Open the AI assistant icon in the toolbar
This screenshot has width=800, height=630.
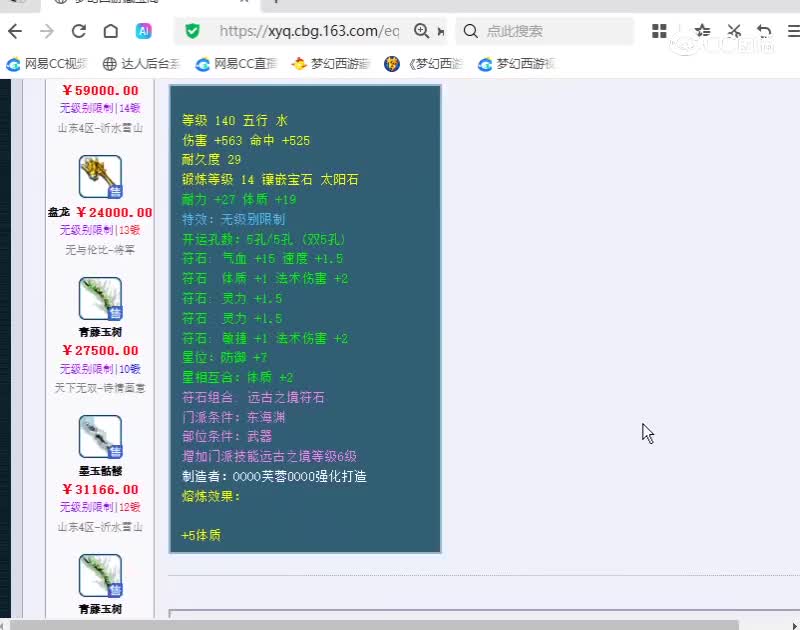tap(144, 31)
